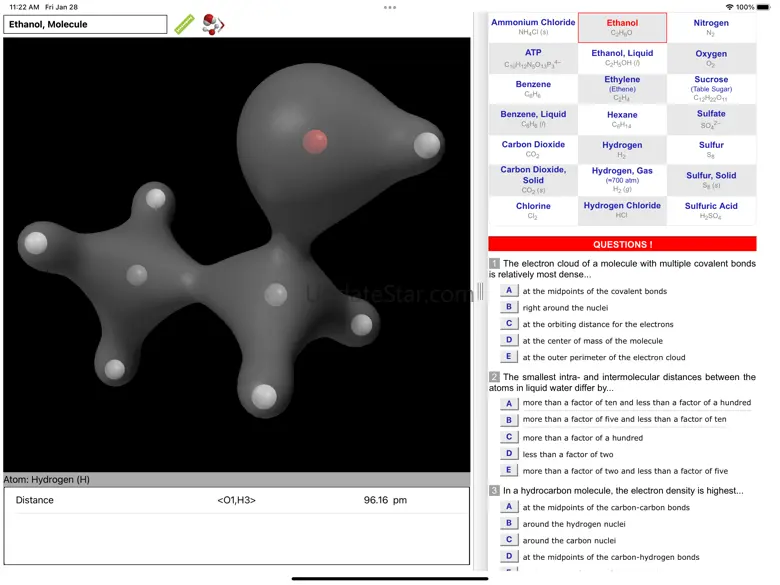Pick answer C 'around the carbon nuclei'
This screenshot has width=780, height=585.
(509, 540)
